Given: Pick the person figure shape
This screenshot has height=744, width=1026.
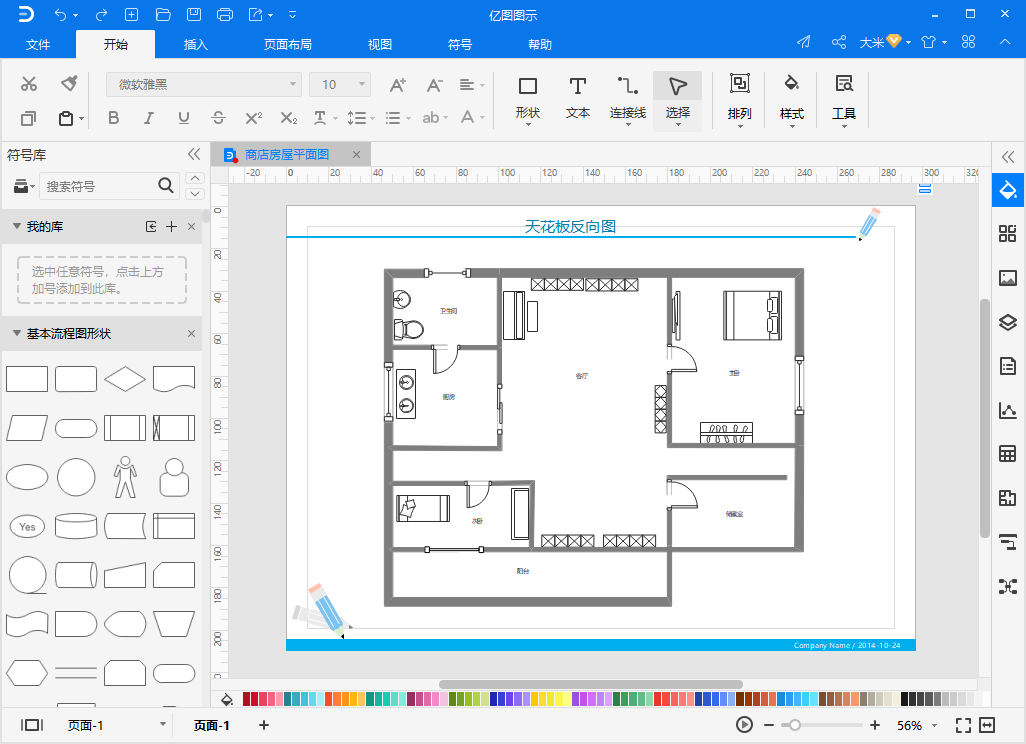Looking at the screenshot, I should coord(125,477).
